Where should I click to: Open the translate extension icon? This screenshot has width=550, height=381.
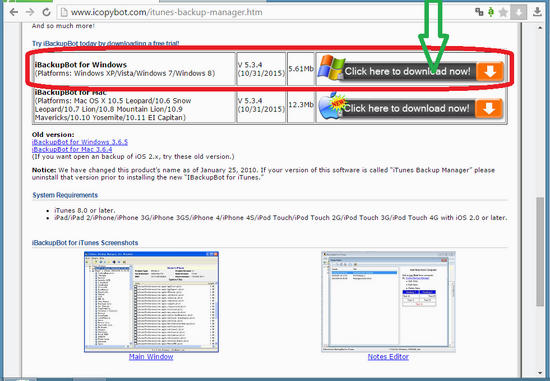click(479, 12)
